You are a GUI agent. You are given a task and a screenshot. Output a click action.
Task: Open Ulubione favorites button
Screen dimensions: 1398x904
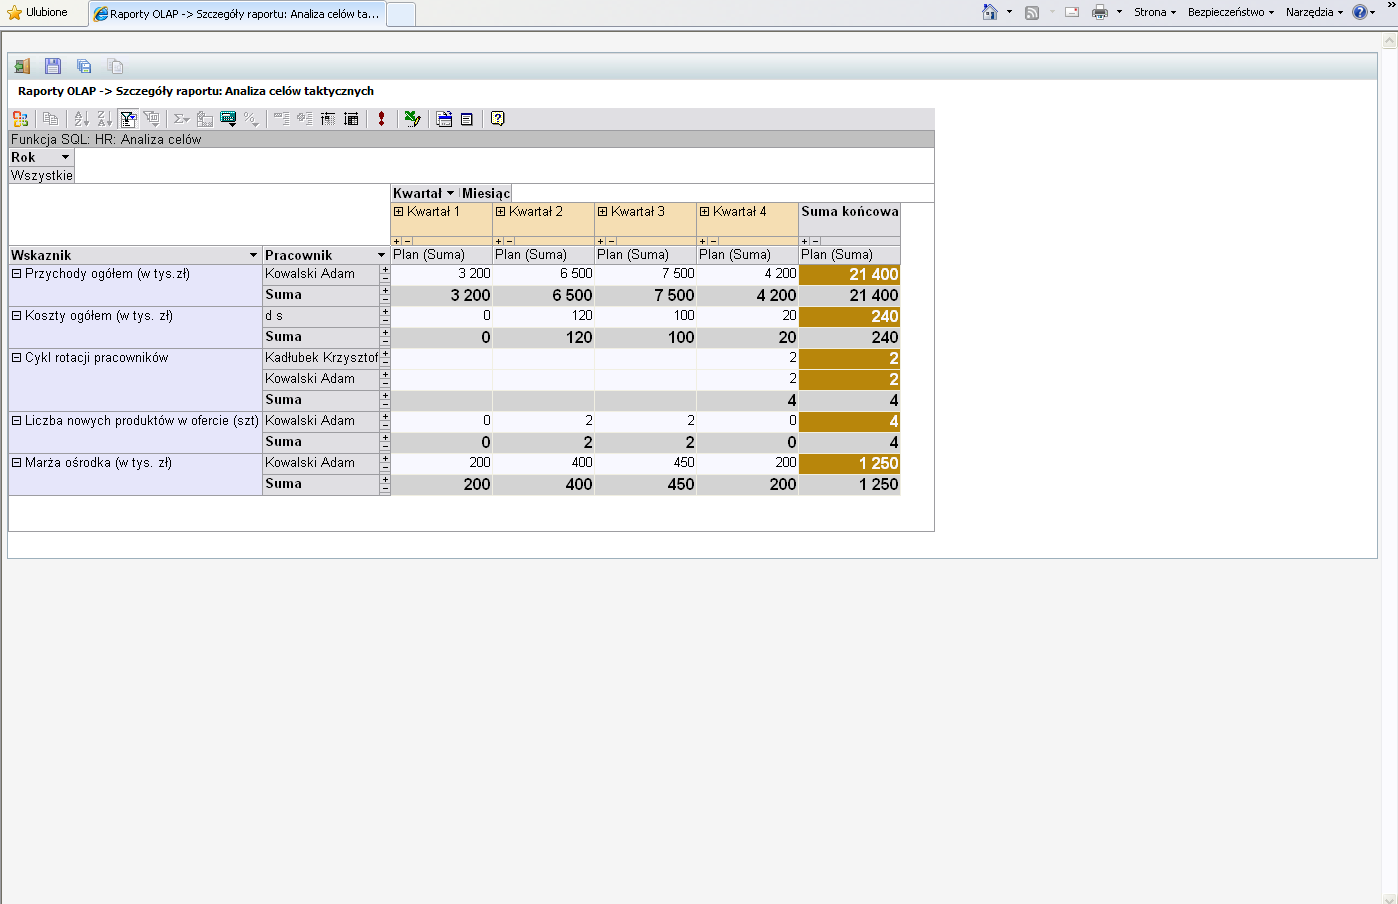point(38,13)
